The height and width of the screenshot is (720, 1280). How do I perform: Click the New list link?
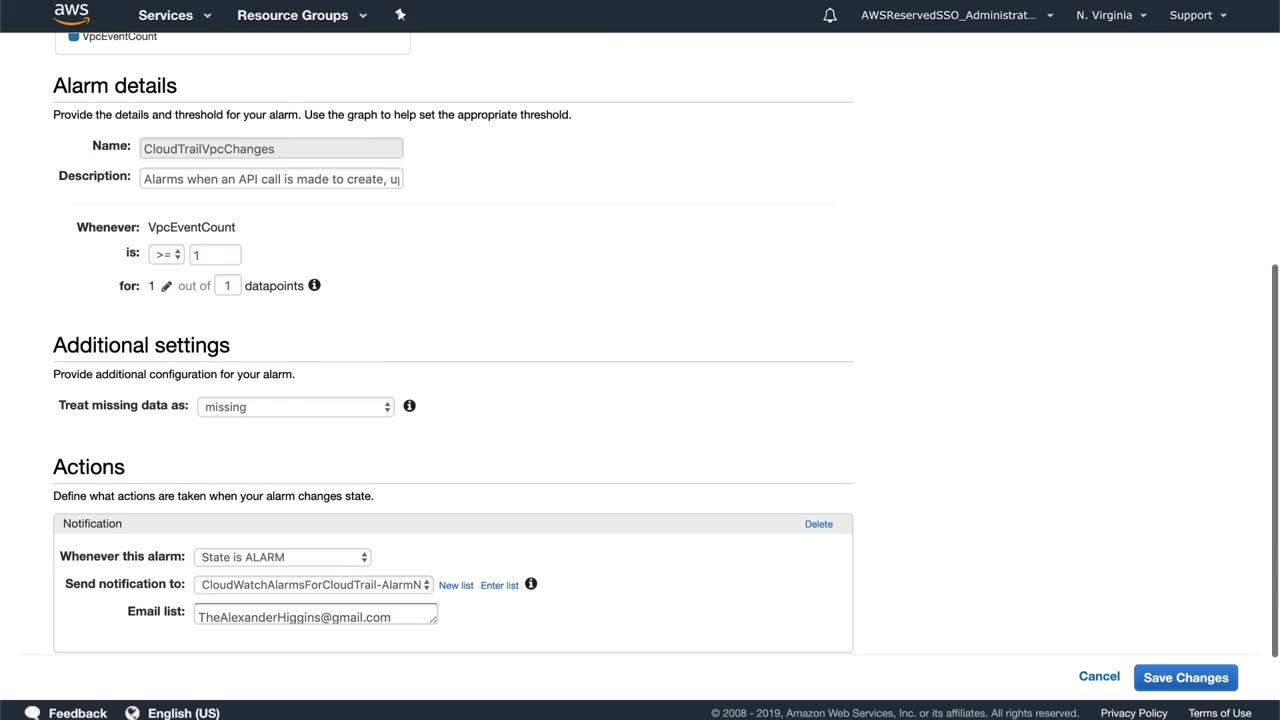coord(456,585)
